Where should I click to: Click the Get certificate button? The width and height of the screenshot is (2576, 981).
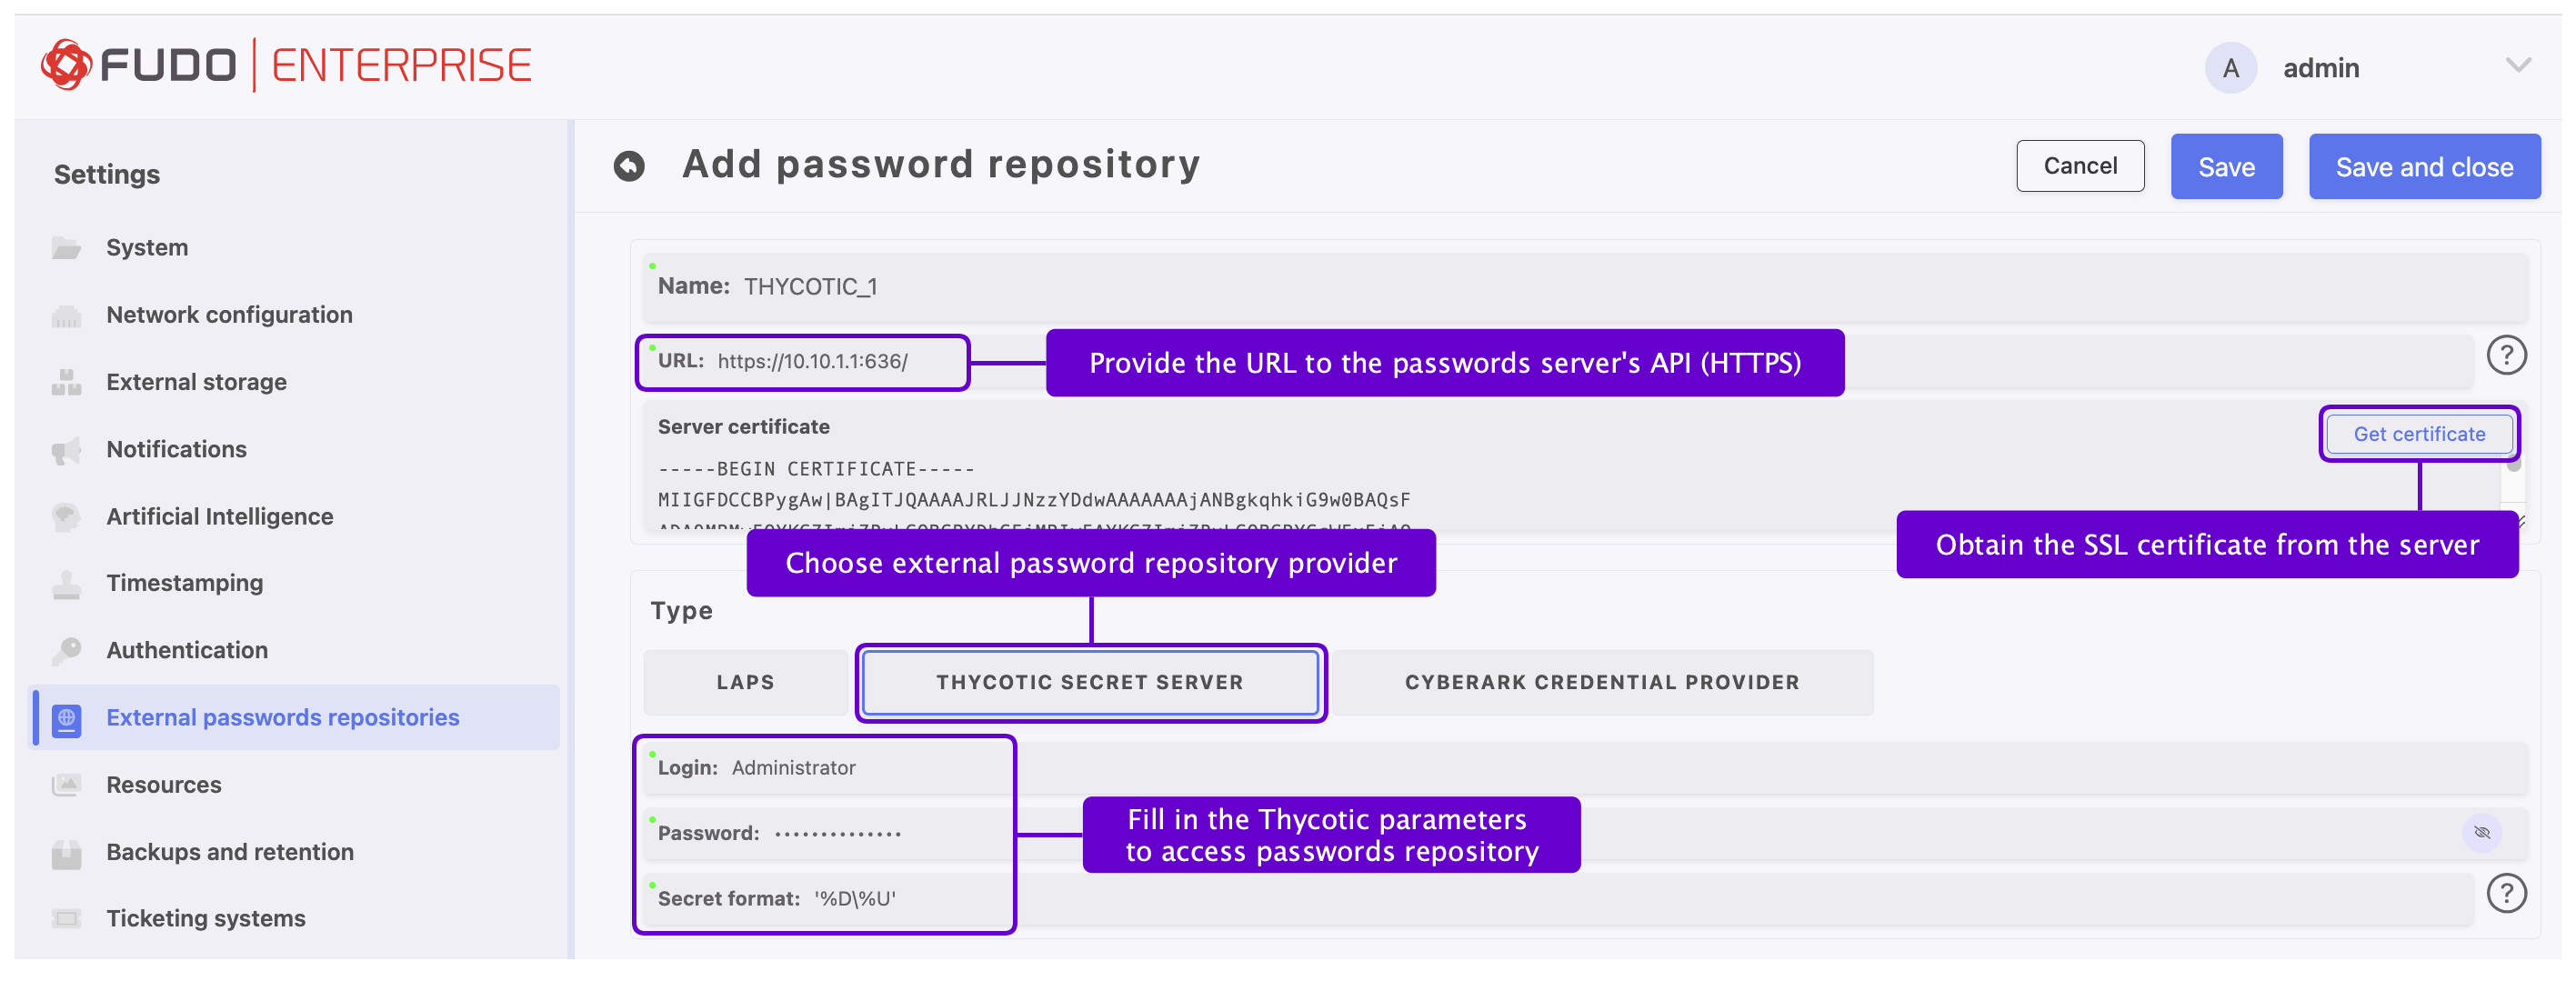[x=2418, y=434]
